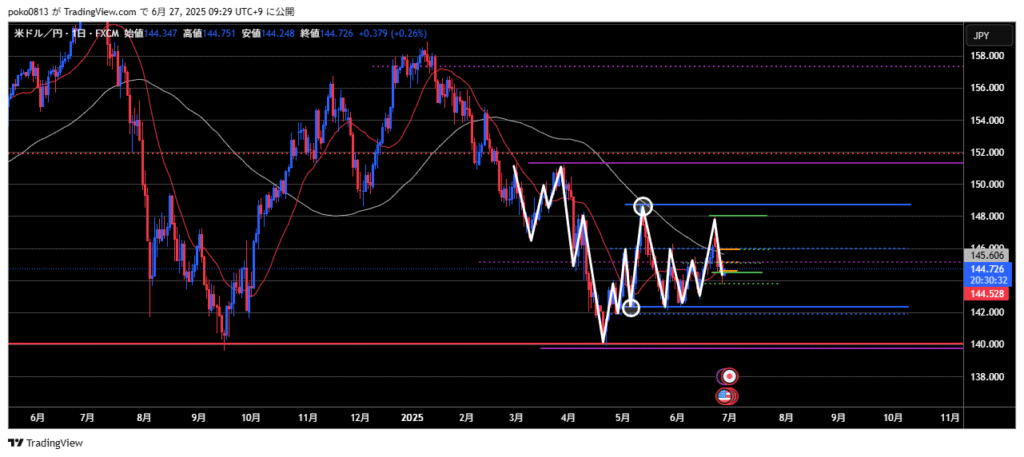Viewport: 1024px width, 457px height.
Task: Select the lower white circle marker near 142
Action: click(631, 308)
